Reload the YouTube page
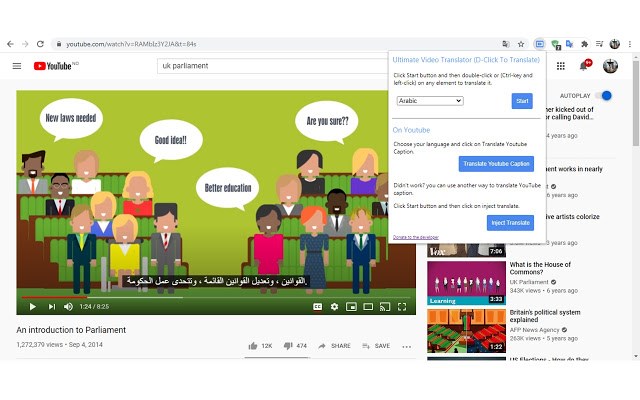Screen dimensions: 640x400 [40, 44]
